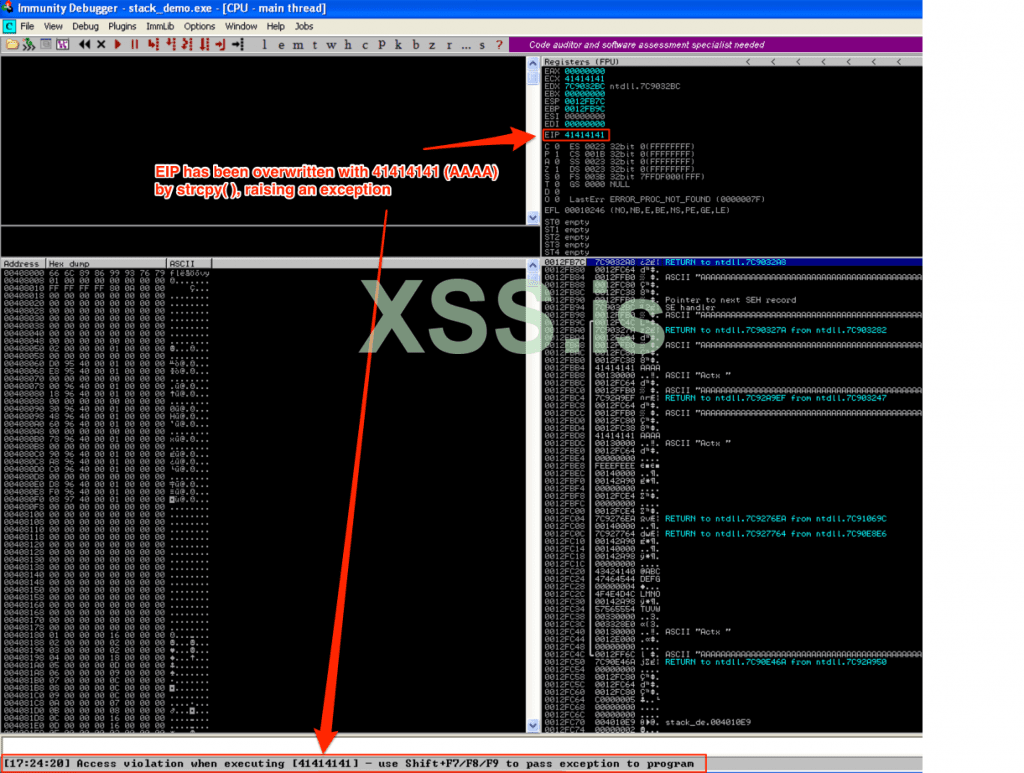Open the File menu
Image resolution: width=1024 pixels, height=773 pixels.
[x=27, y=26]
